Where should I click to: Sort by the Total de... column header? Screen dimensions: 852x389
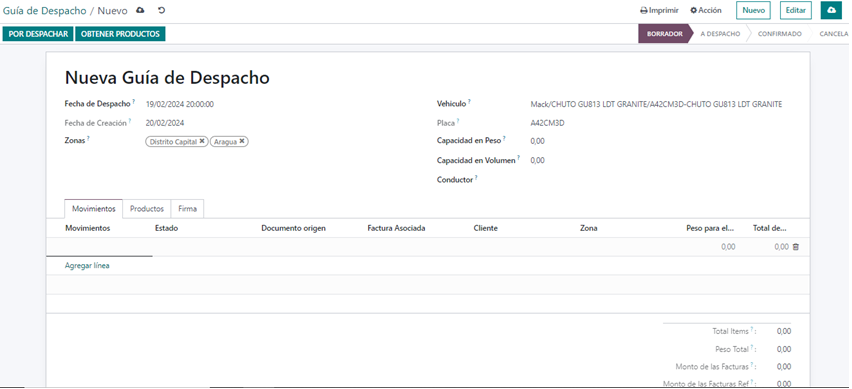pyautogui.click(x=770, y=228)
